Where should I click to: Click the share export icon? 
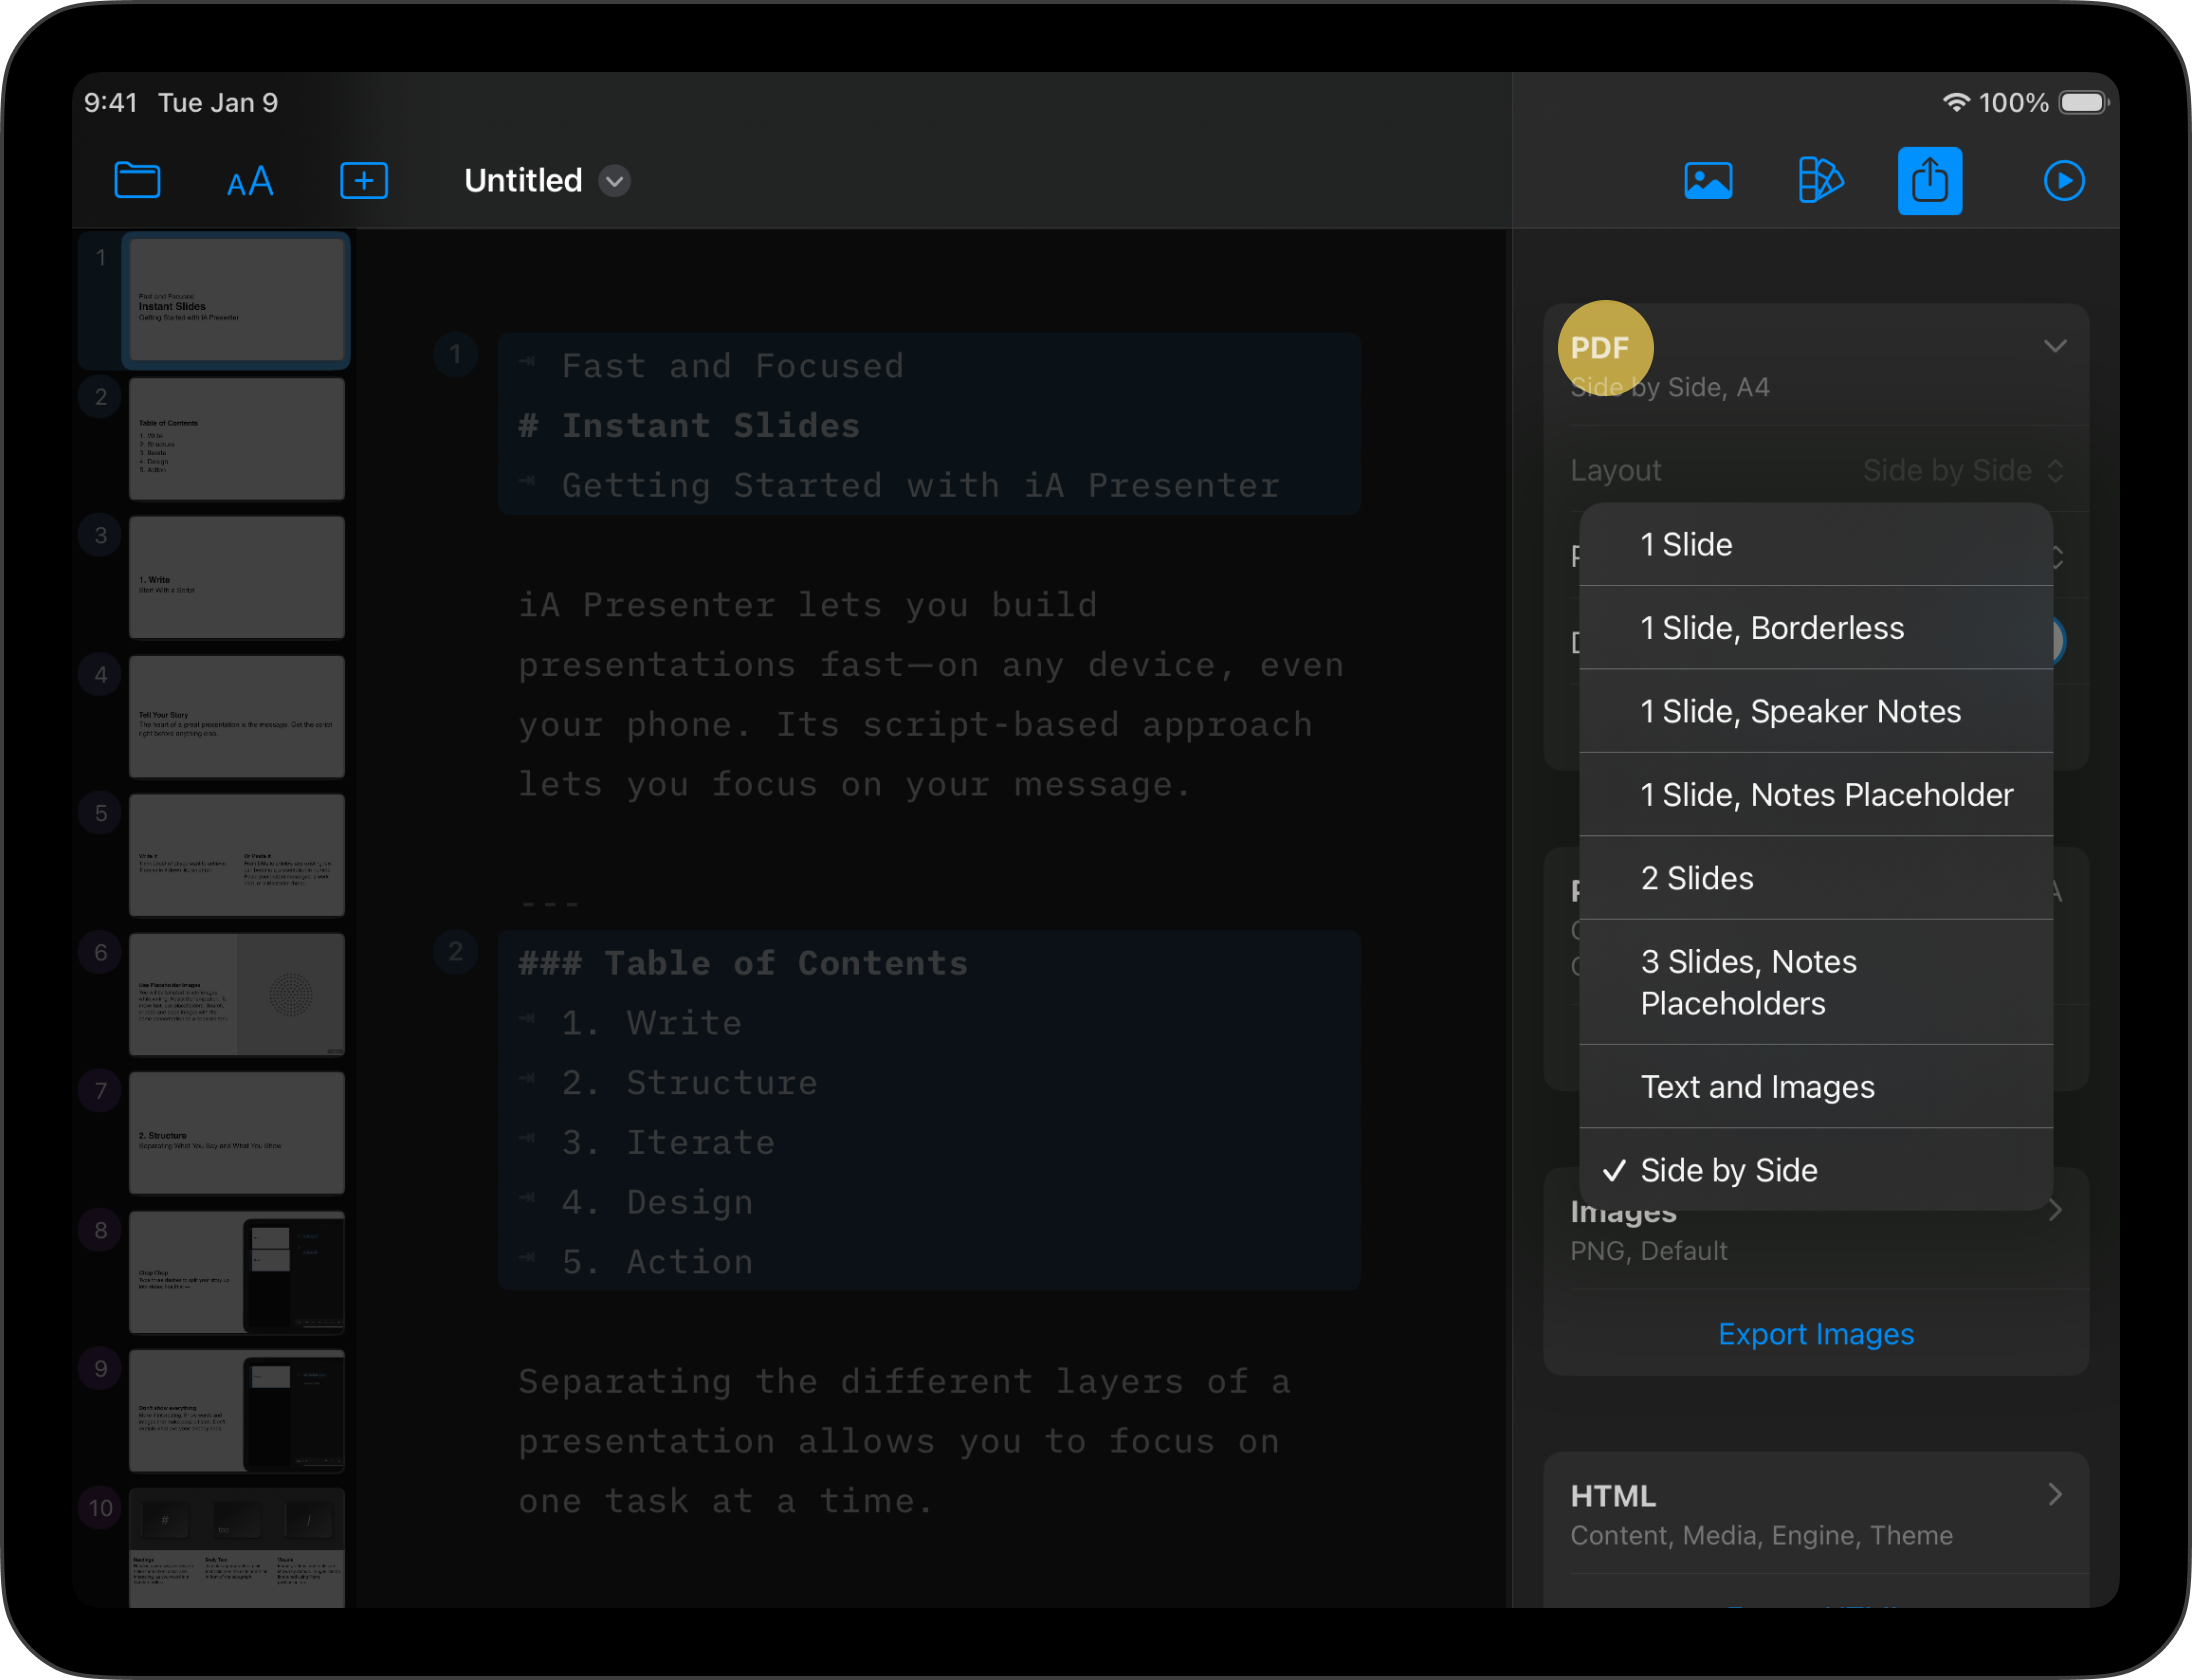click(1929, 181)
